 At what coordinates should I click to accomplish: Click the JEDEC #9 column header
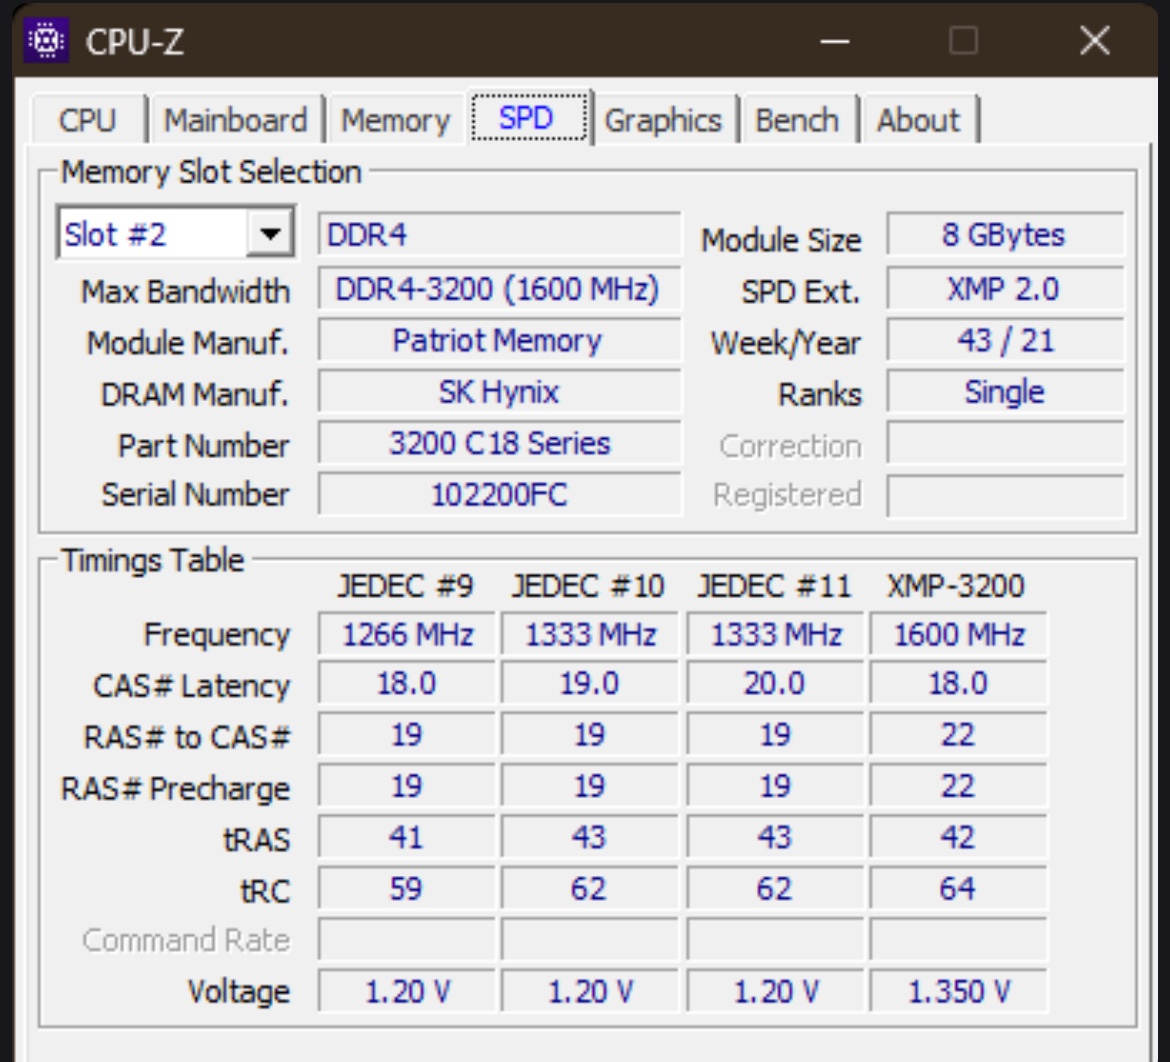[x=405, y=587]
